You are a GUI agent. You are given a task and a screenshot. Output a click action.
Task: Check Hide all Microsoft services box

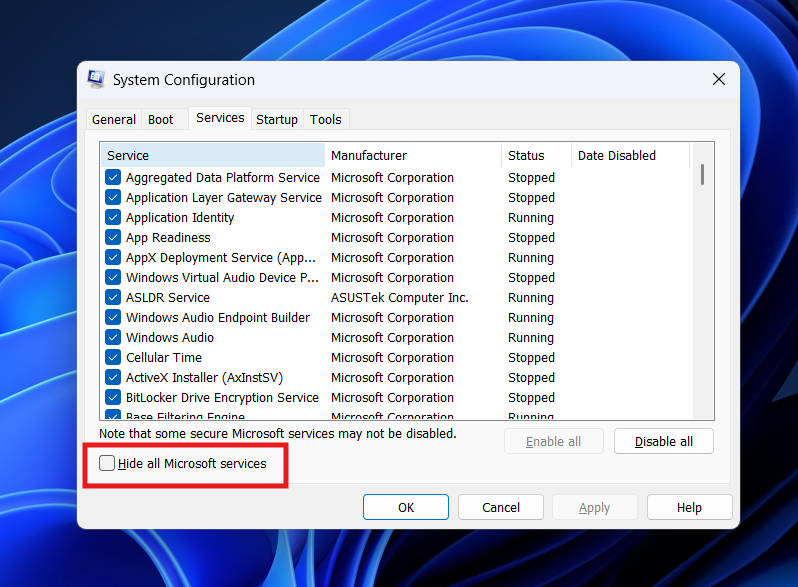(107, 463)
